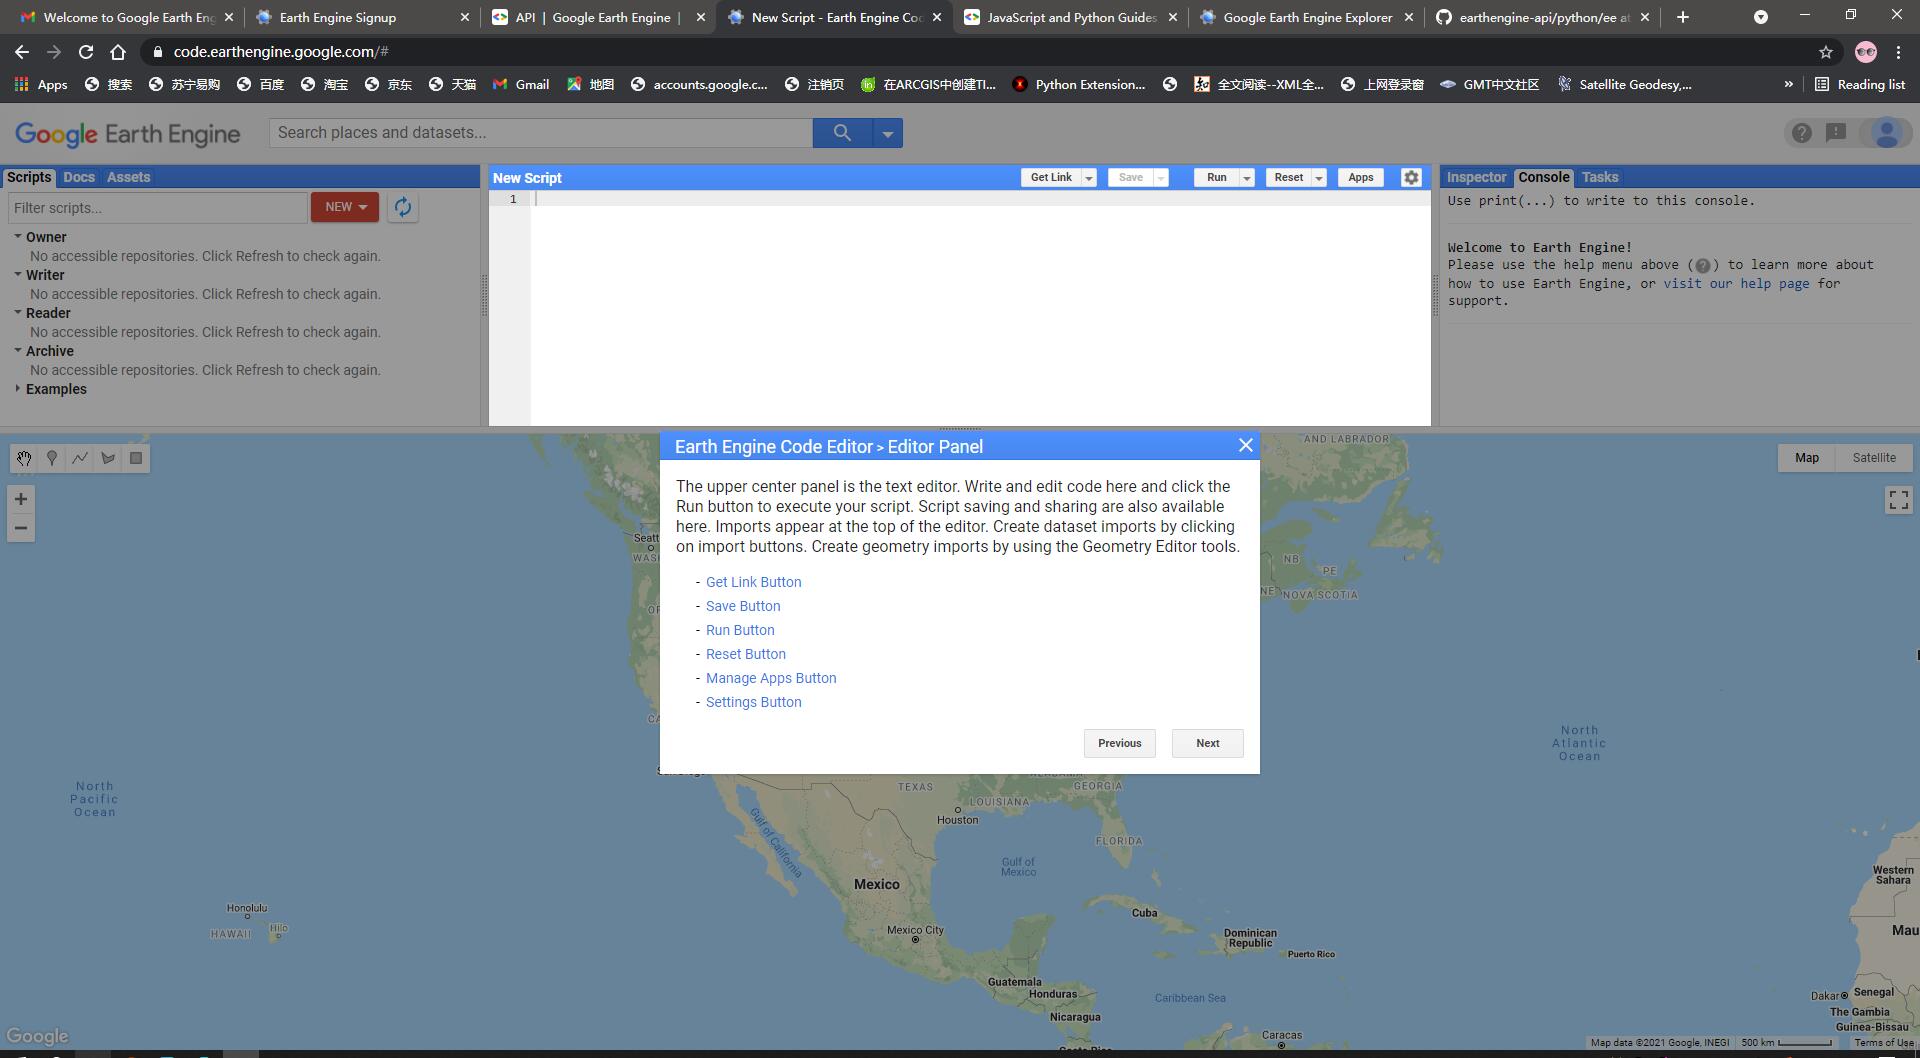The image size is (1920, 1058).
Task: Follow the 'visit our help page' link
Action: click(x=1736, y=284)
